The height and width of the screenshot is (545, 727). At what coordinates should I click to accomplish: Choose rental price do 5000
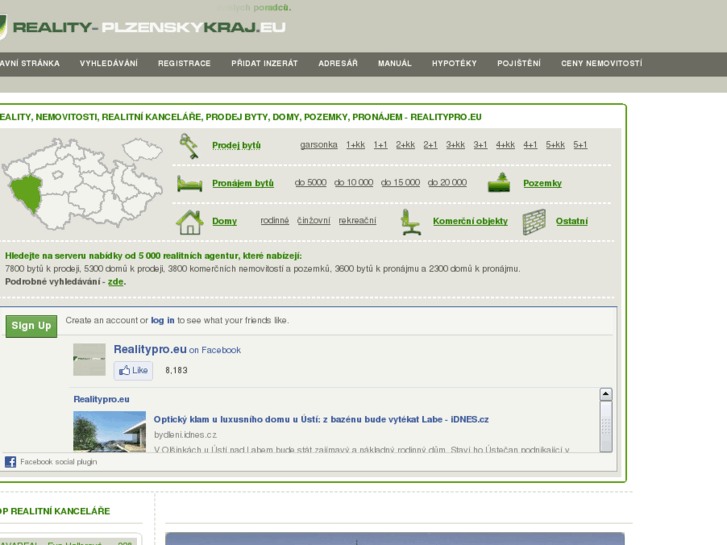(x=310, y=183)
